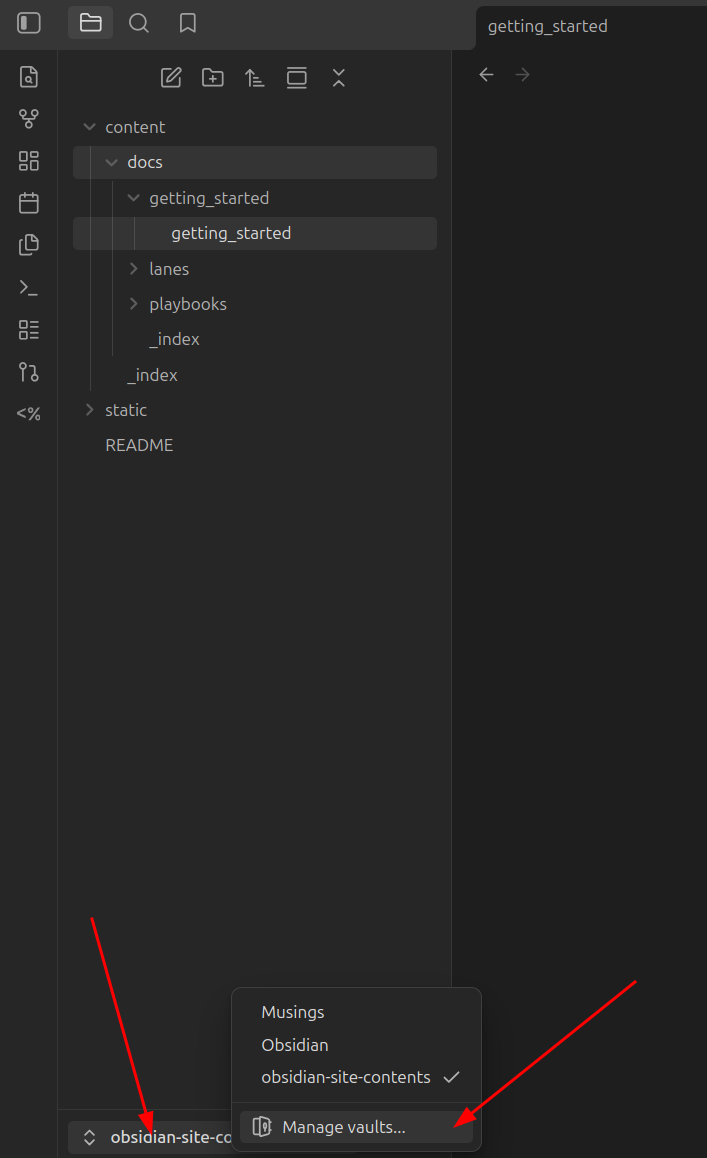Click the insert template ribbon icon

point(29,244)
